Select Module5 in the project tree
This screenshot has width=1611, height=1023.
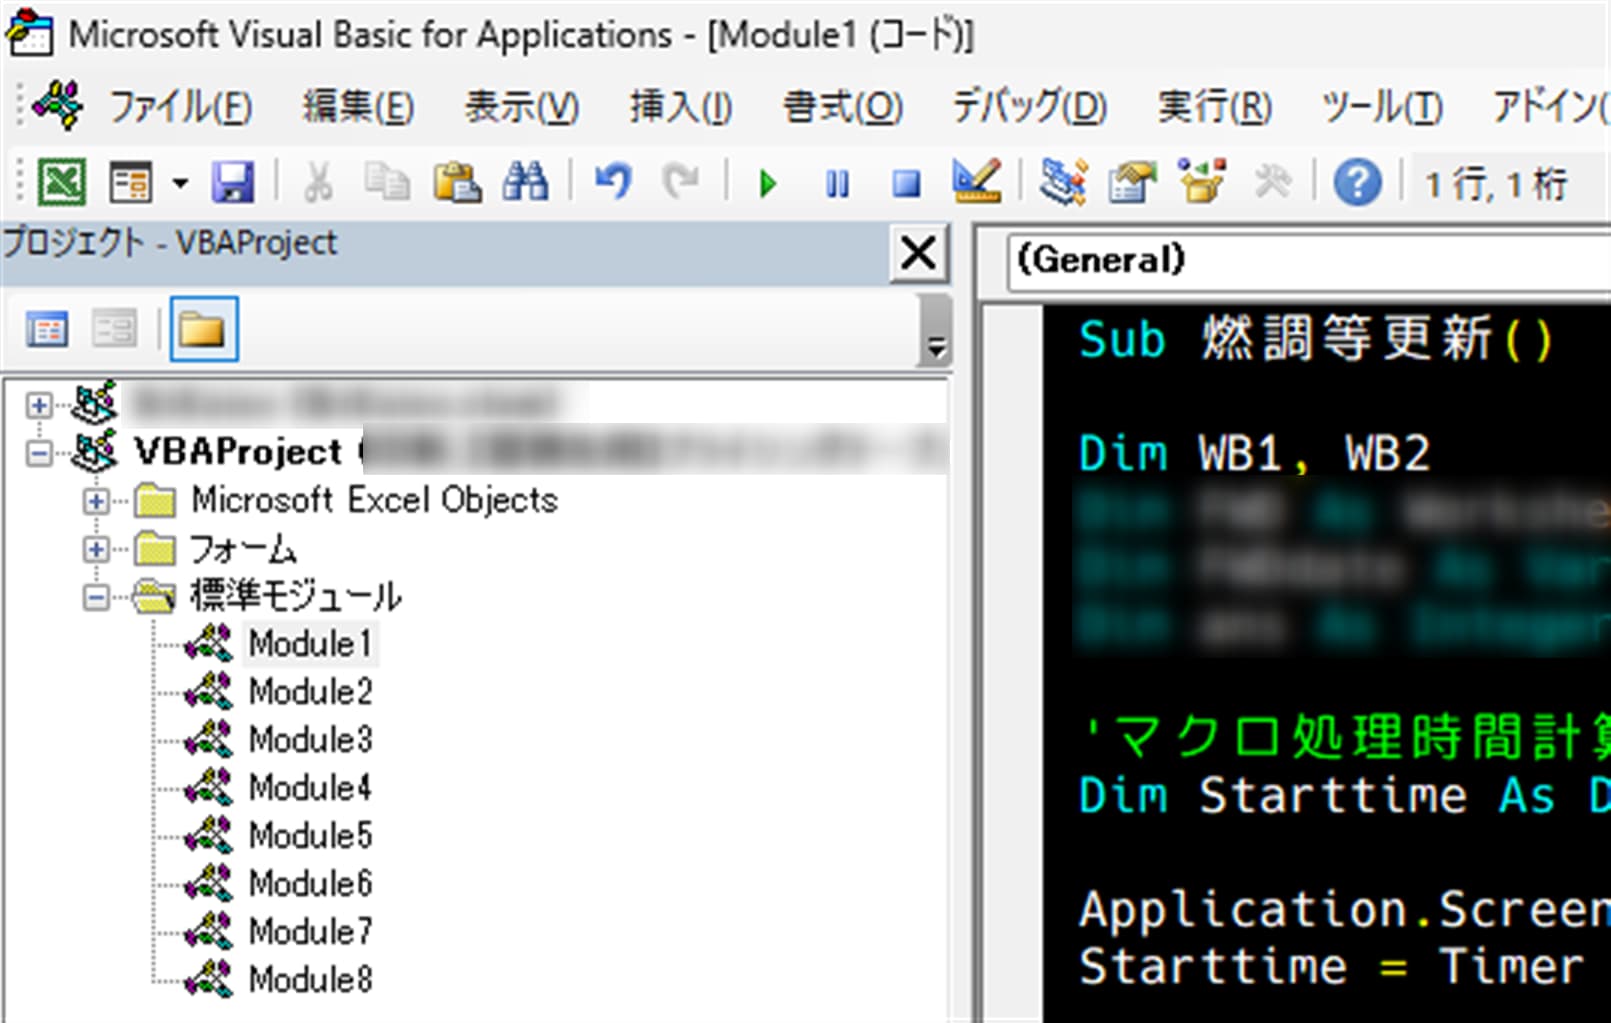[310, 835]
